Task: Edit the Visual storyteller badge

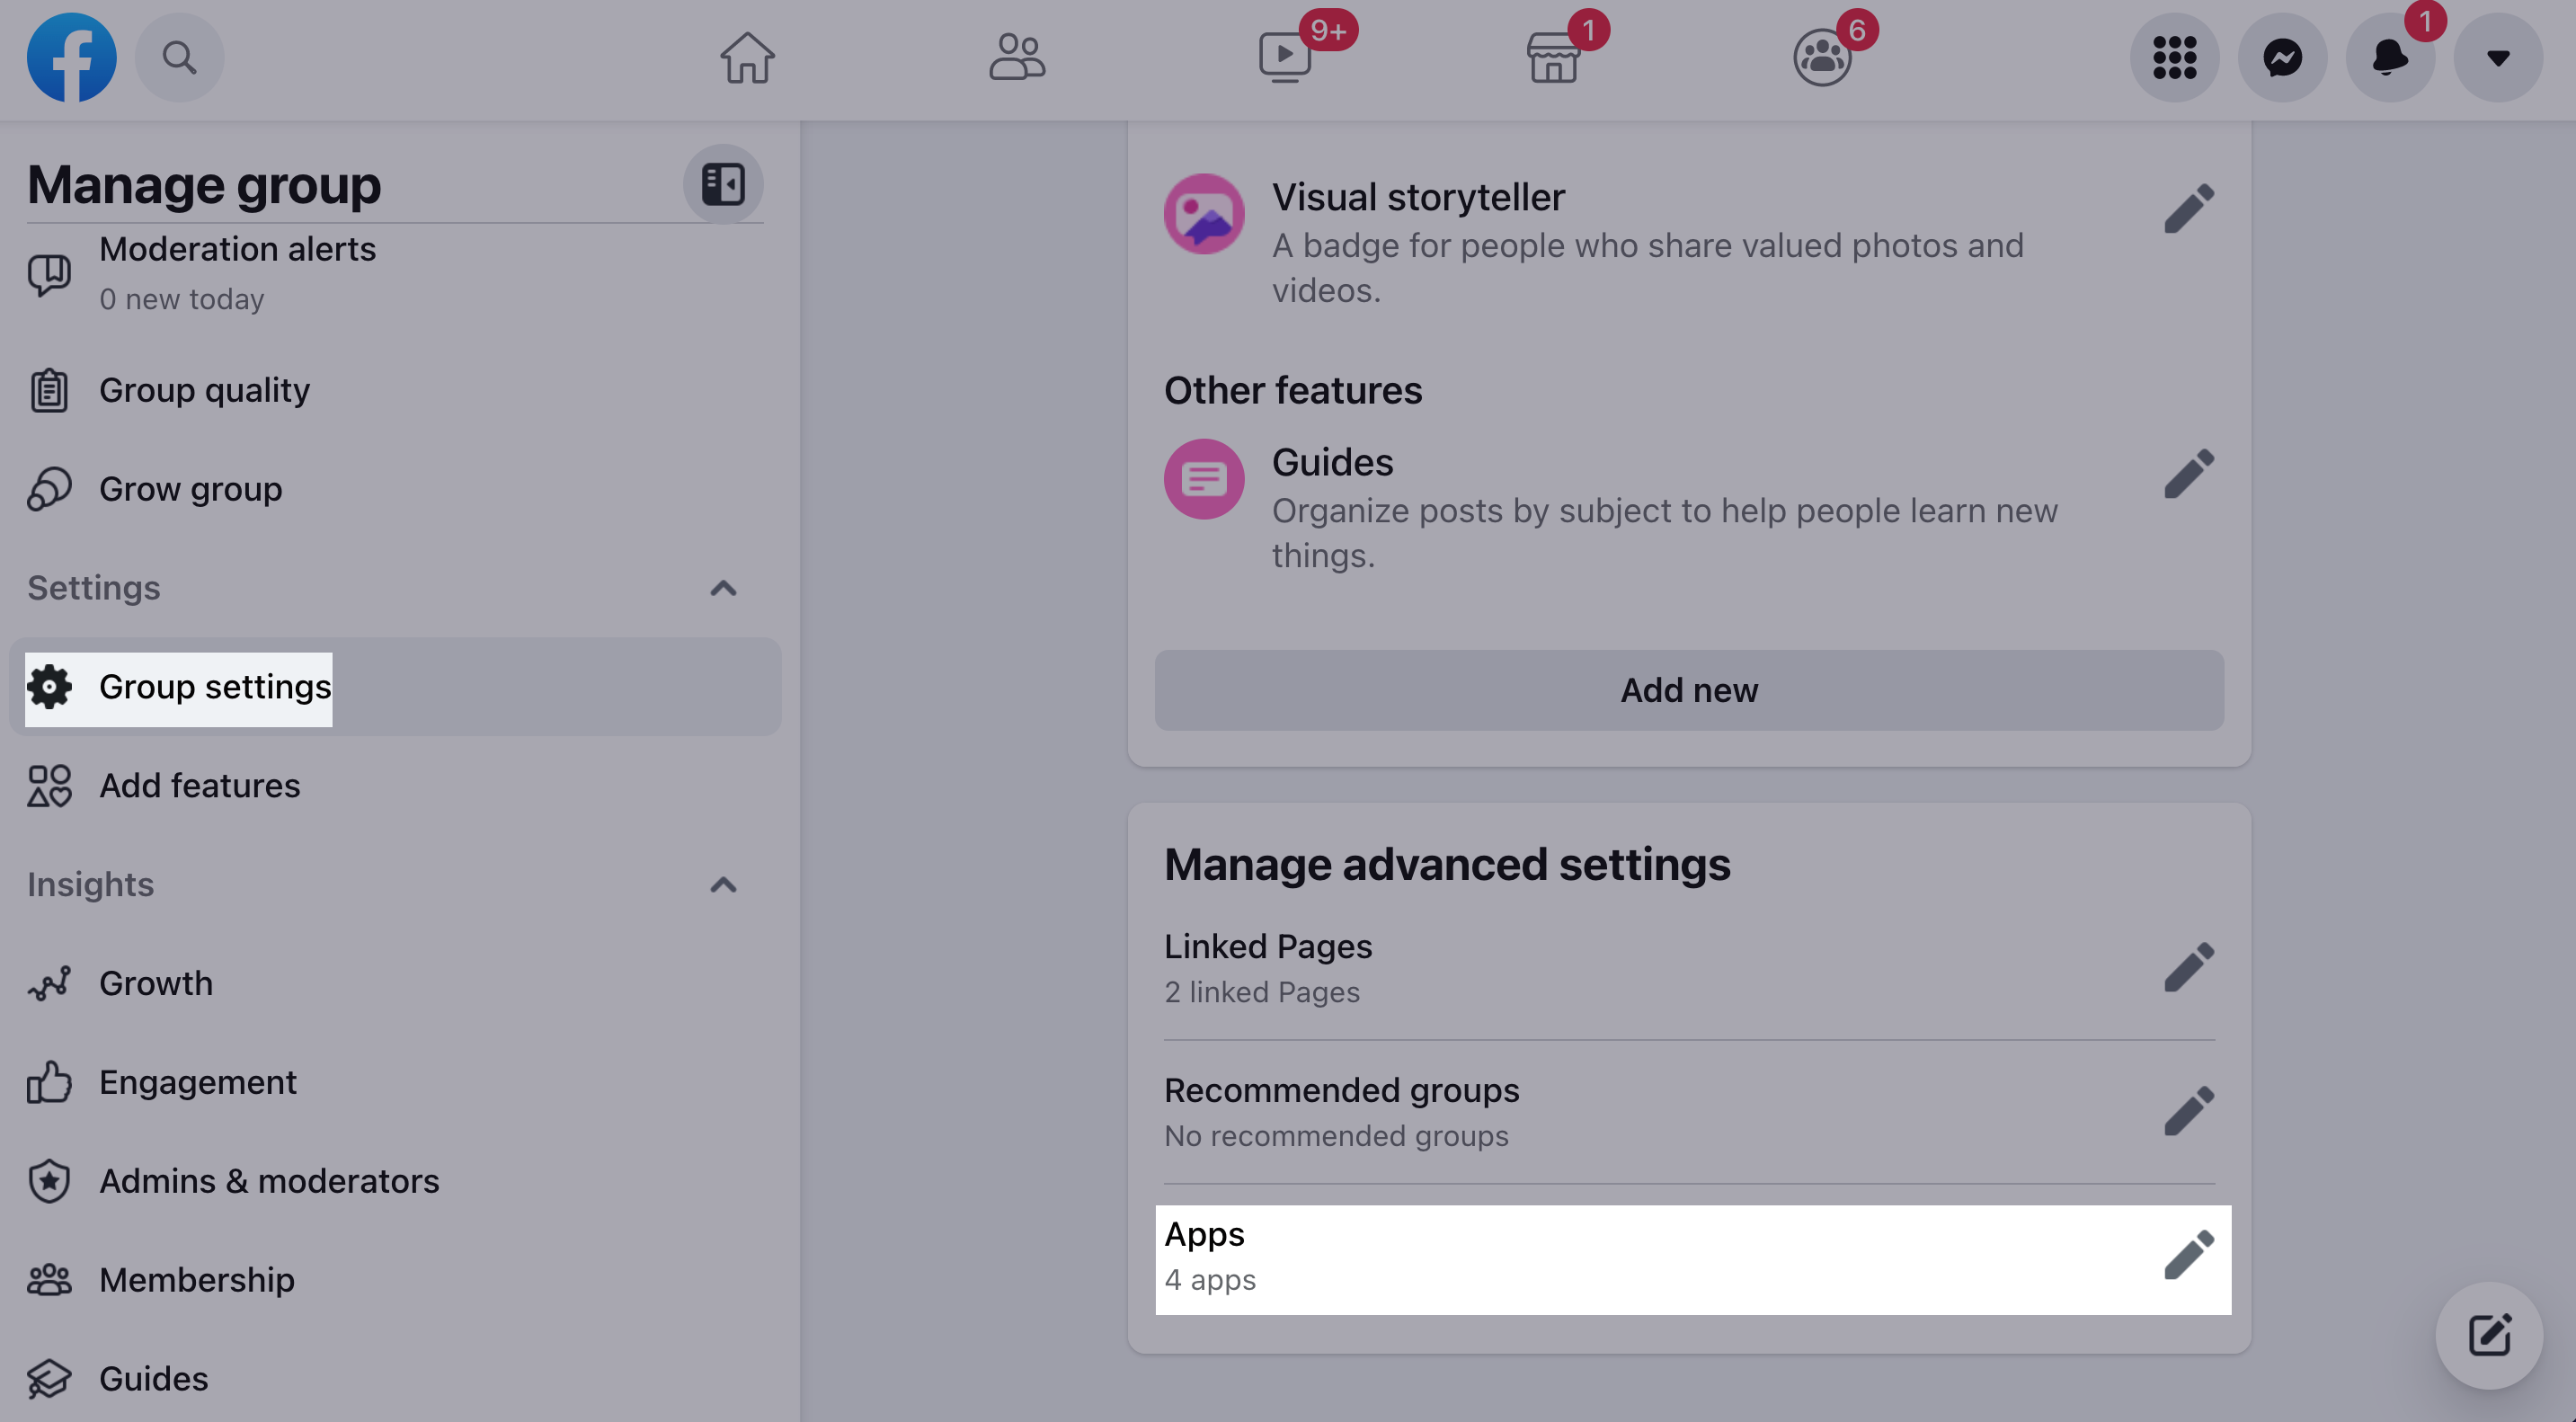Action: [2189, 208]
